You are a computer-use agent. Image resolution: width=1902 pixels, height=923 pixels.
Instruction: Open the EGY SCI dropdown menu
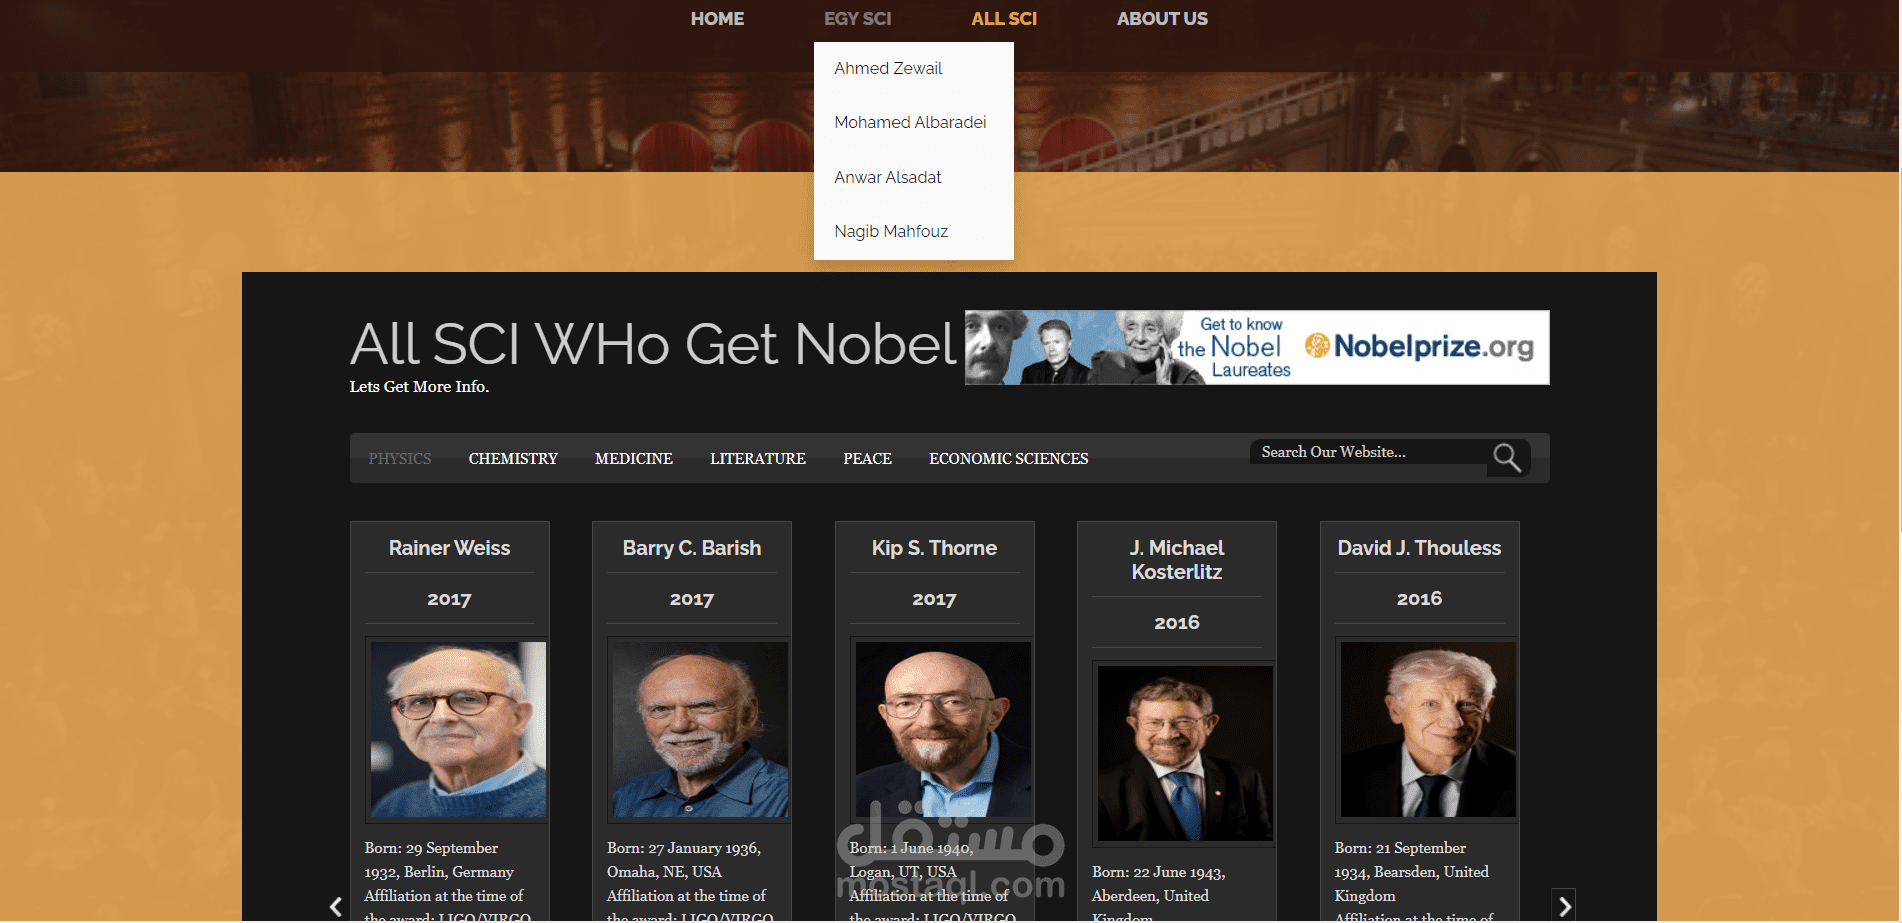click(857, 19)
